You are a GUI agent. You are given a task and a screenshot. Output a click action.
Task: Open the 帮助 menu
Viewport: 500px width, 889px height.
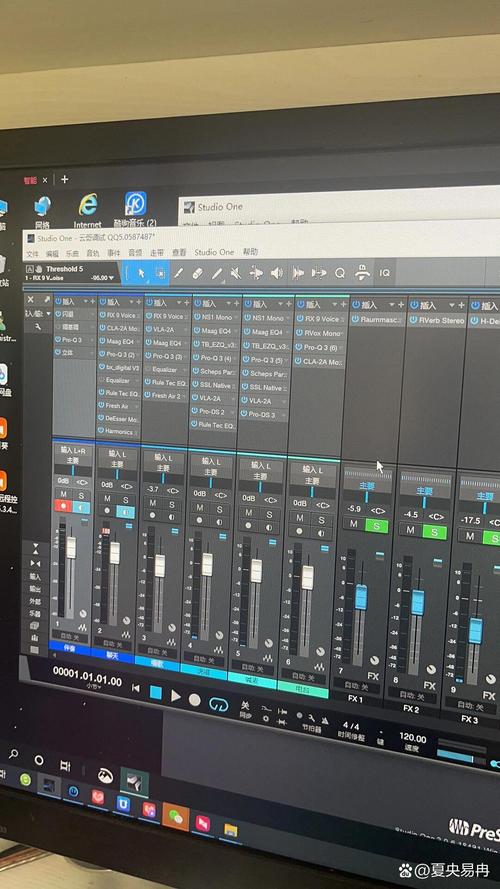(x=250, y=252)
